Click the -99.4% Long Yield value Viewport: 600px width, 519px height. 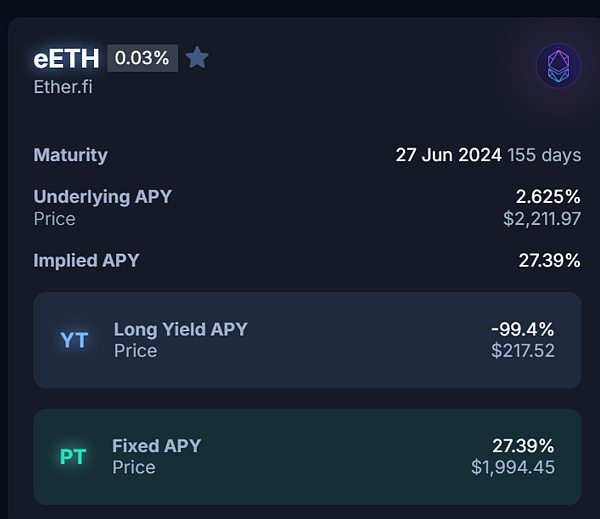pyautogui.click(x=522, y=329)
